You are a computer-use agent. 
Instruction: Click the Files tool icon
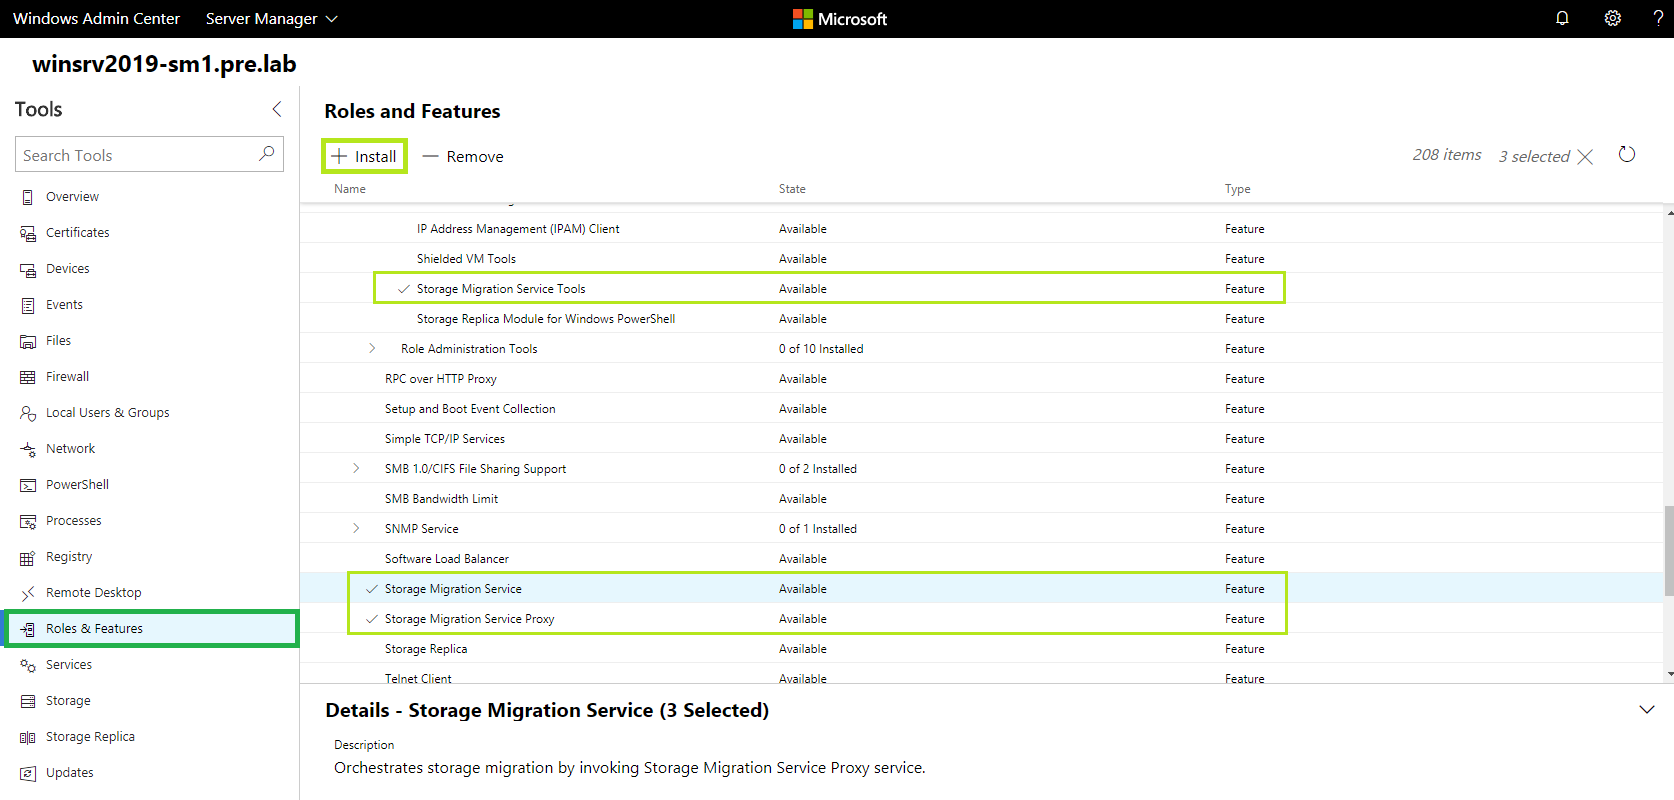(x=28, y=341)
